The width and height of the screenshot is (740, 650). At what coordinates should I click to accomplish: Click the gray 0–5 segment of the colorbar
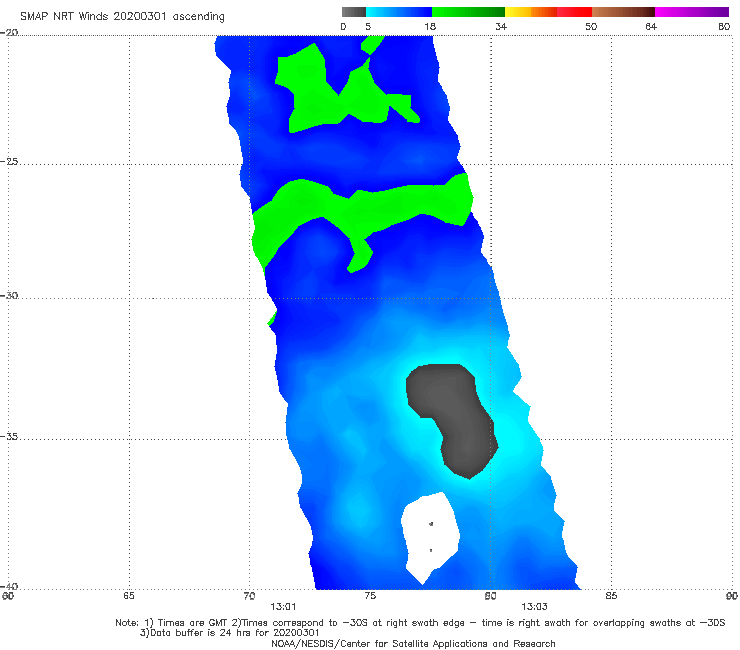click(x=354, y=12)
